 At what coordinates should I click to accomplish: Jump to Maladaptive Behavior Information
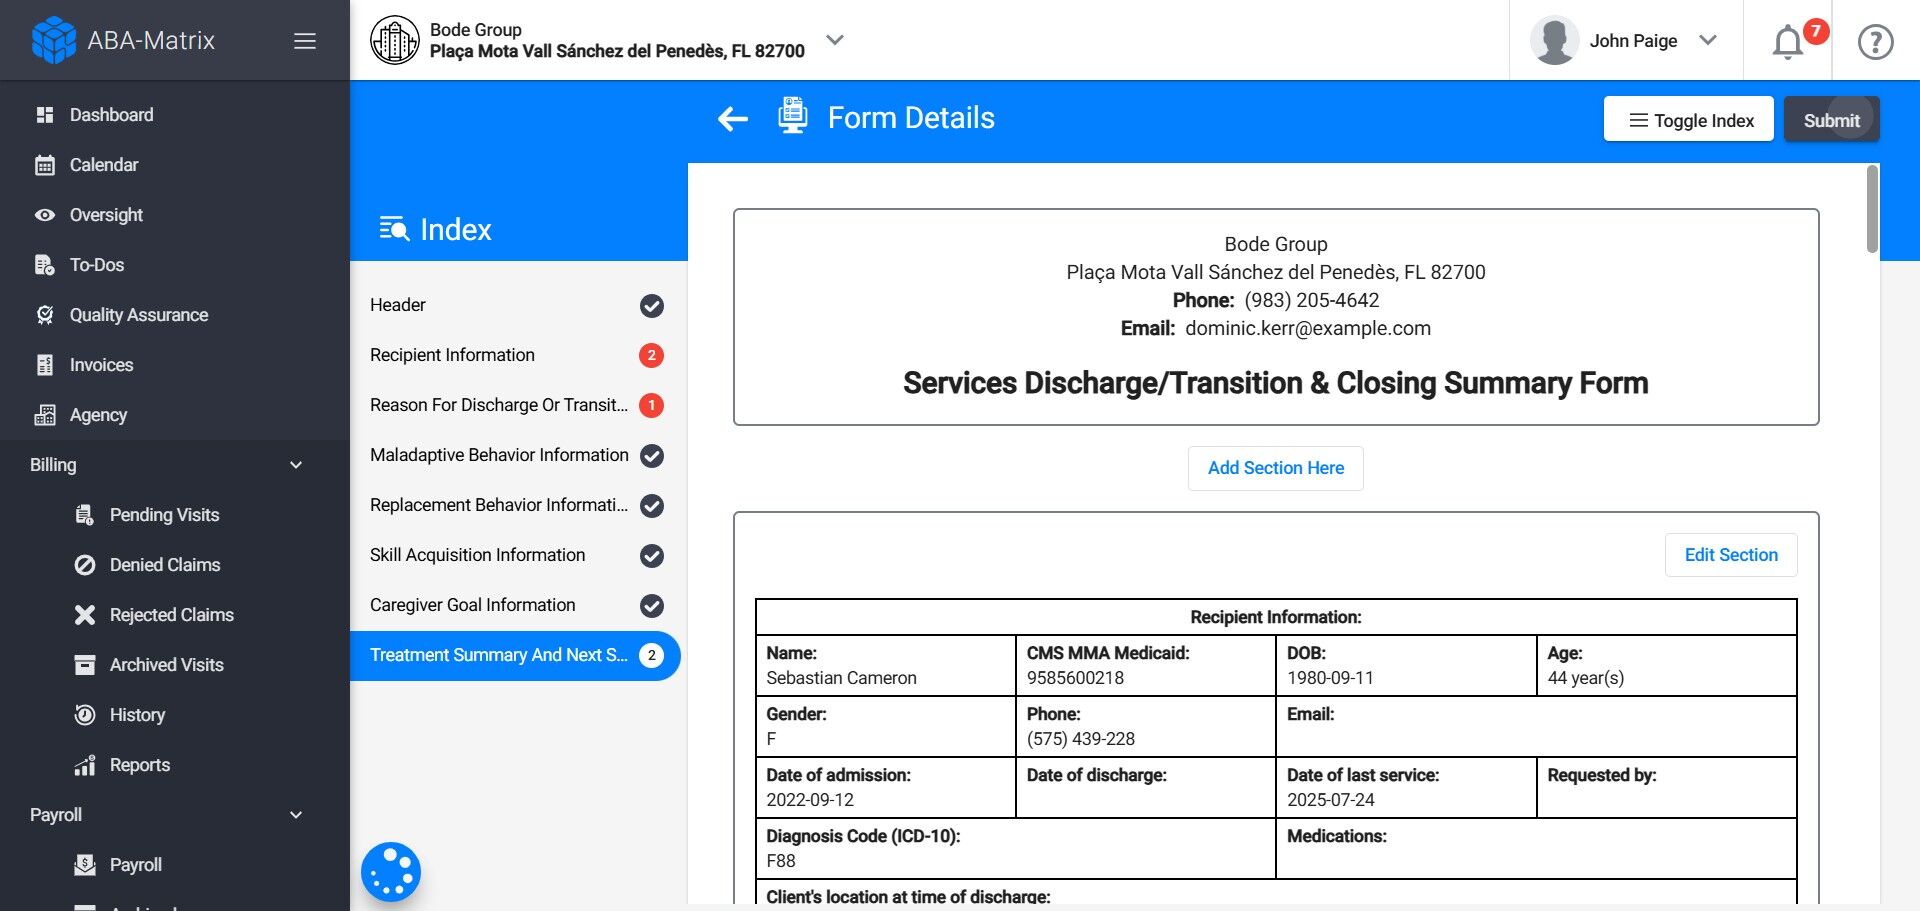tap(516, 455)
